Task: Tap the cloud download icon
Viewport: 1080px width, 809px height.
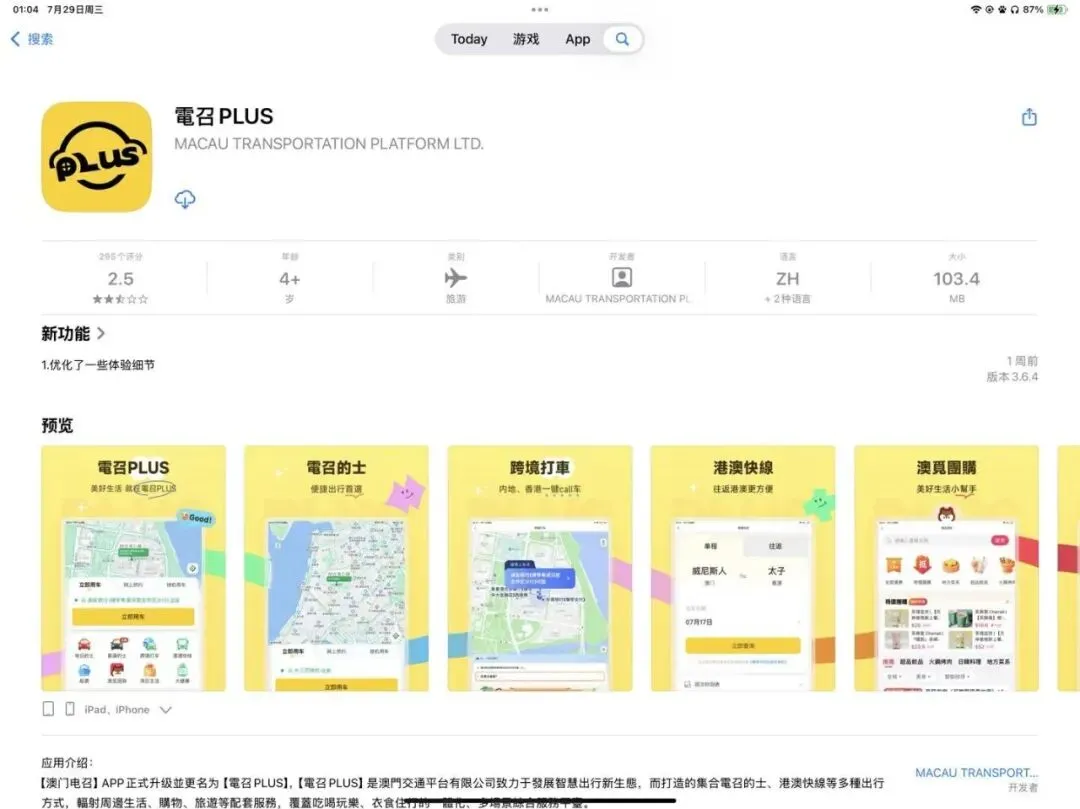Action: click(x=185, y=199)
